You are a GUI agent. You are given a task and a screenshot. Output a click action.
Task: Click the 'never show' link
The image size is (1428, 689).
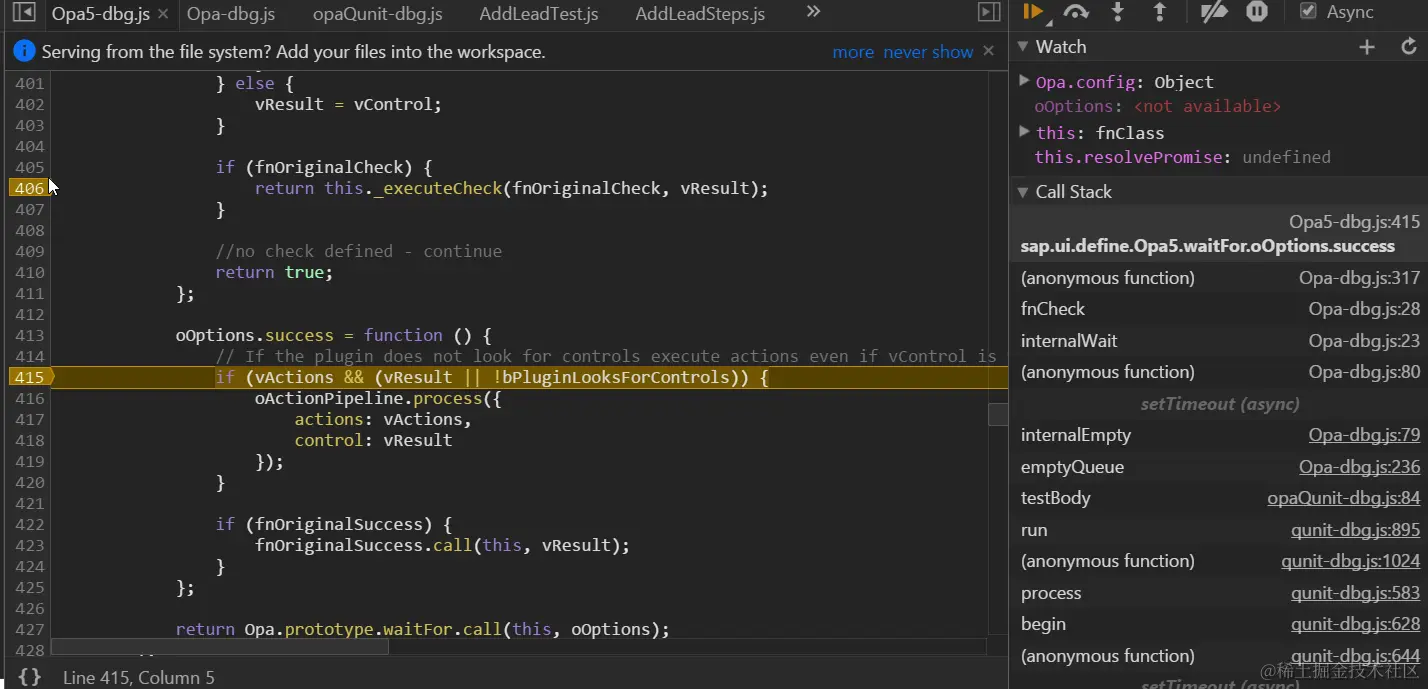point(928,52)
